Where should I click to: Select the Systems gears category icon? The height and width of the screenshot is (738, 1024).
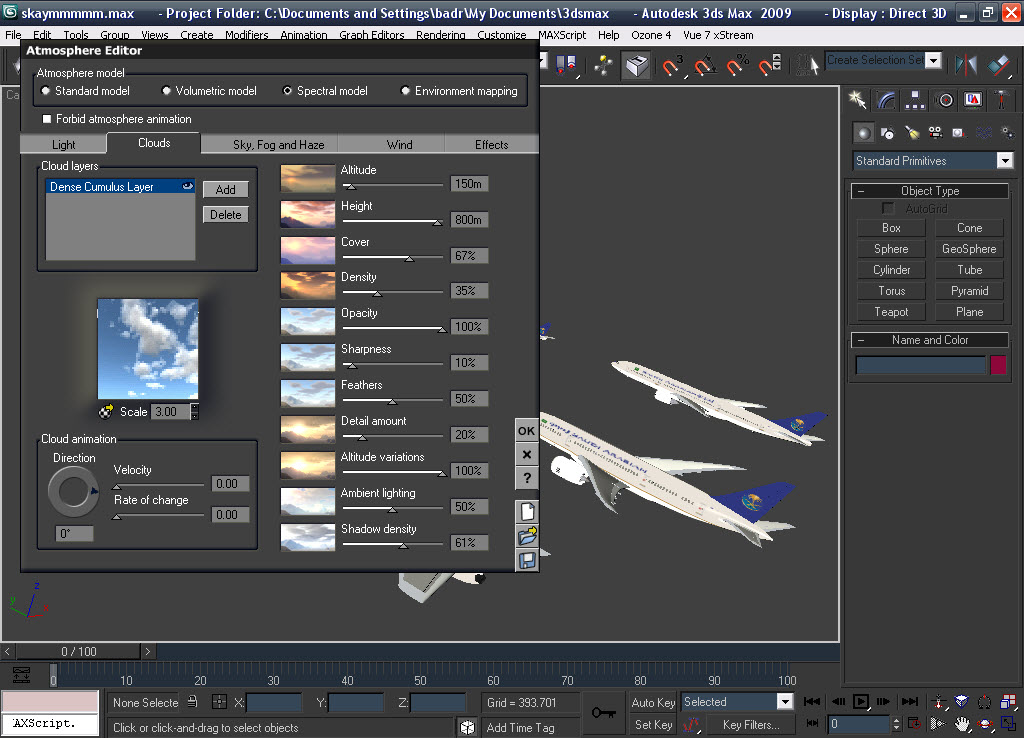1008,133
